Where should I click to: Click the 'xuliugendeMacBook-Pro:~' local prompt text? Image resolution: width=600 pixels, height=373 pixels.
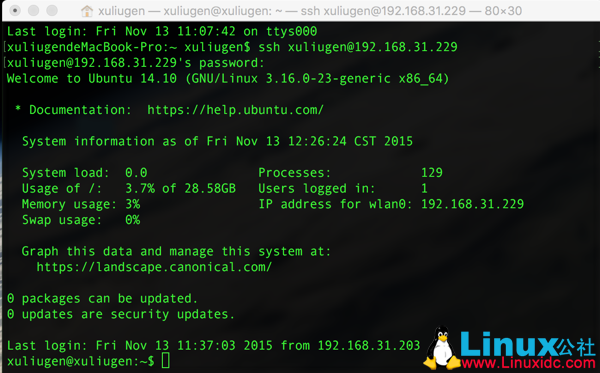(x=92, y=47)
